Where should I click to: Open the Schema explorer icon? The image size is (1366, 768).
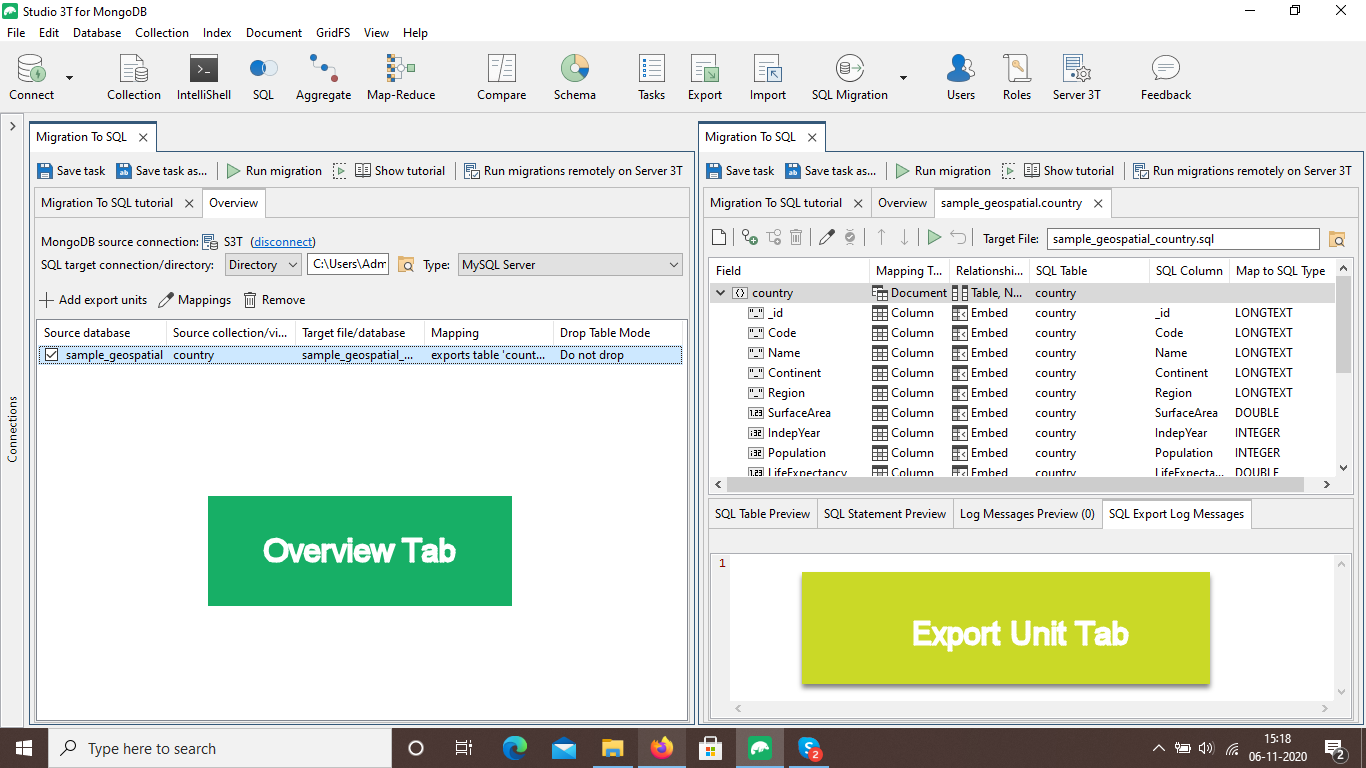click(x=574, y=78)
